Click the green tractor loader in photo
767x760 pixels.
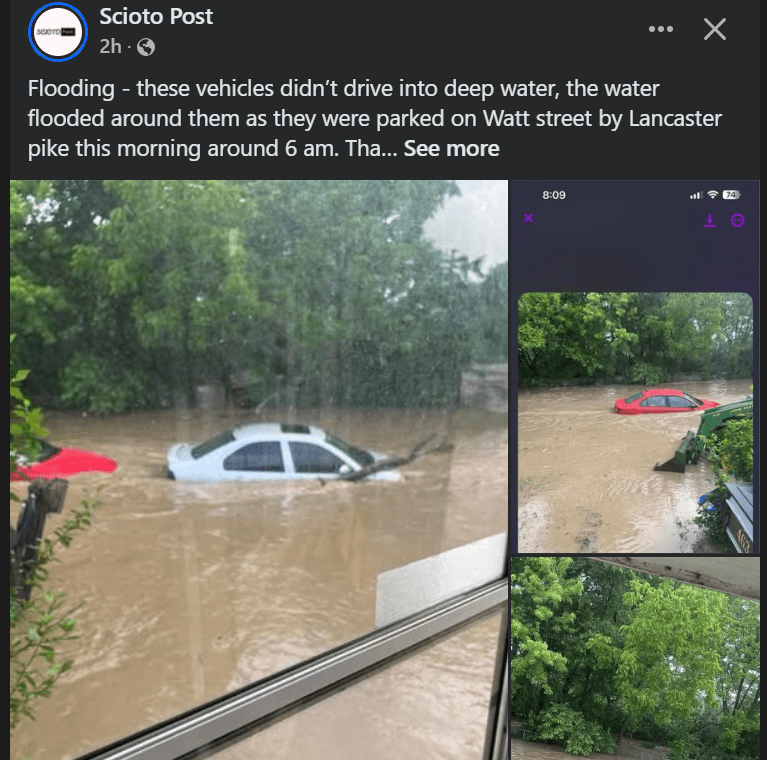pyautogui.click(x=704, y=436)
